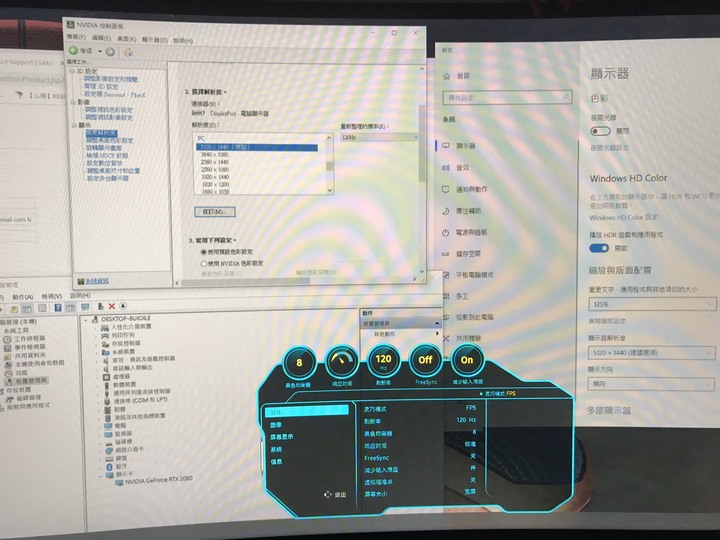
Task: Open 平板電腦模式 in Settings sidebar
Action: pyautogui.click(x=474, y=275)
